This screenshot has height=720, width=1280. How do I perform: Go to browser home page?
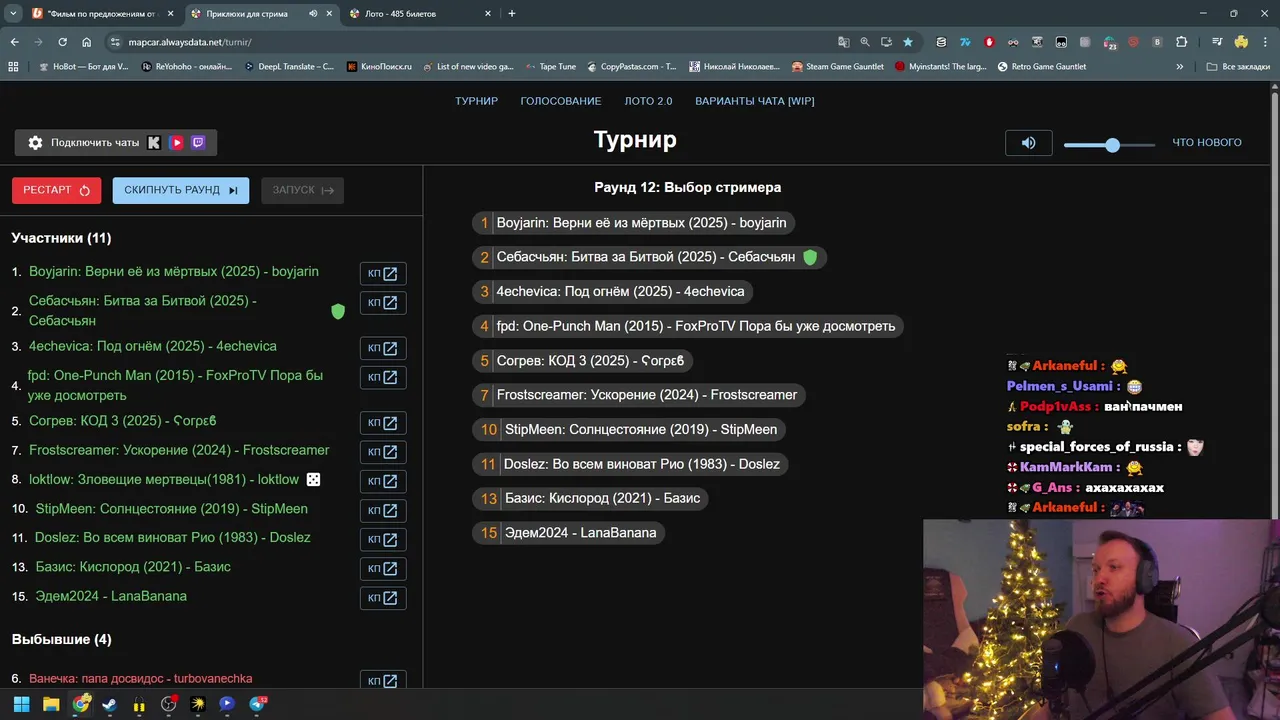point(86,42)
